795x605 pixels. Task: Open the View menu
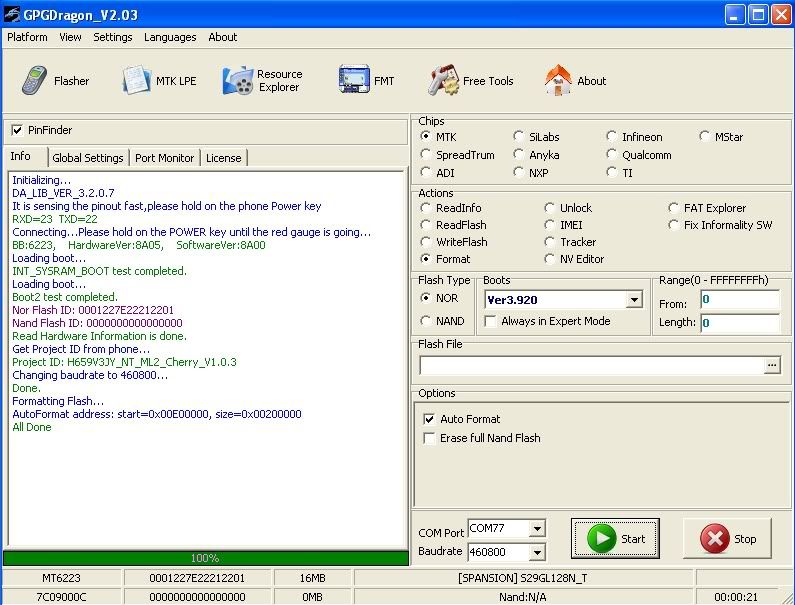[70, 37]
